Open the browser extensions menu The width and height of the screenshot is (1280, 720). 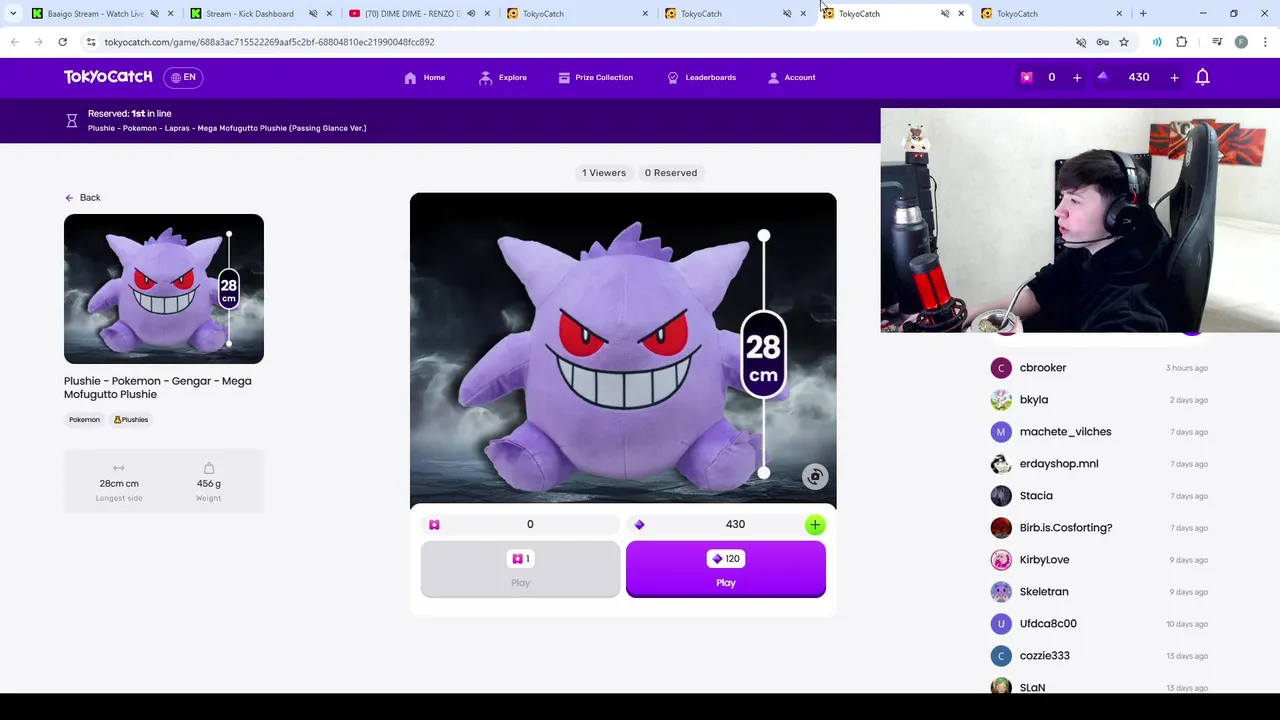(x=1181, y=42)
